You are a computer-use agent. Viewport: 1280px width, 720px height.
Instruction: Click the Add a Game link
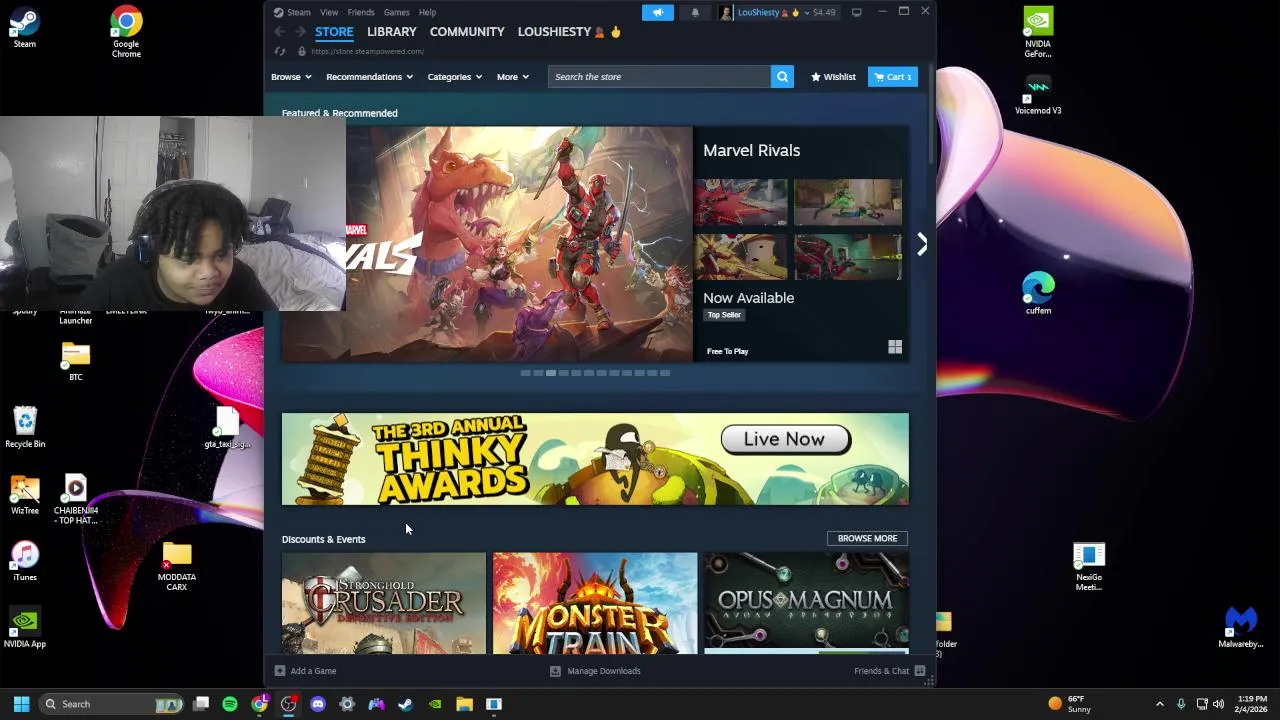pos(313,671)
